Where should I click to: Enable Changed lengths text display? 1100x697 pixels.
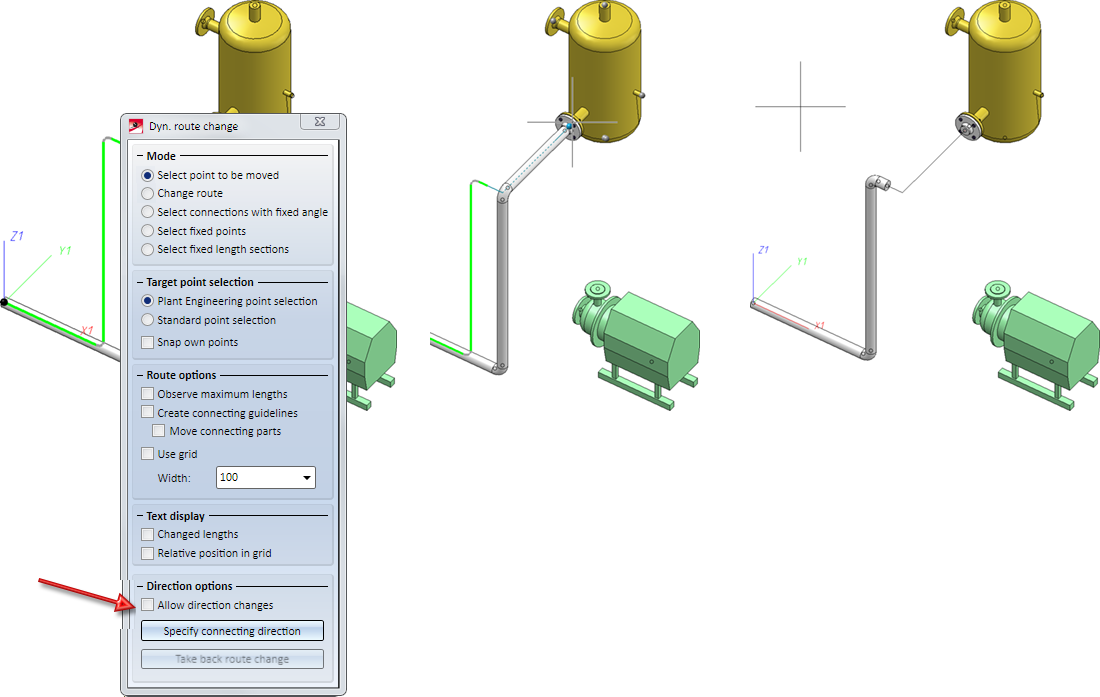pyautogui.click(x=147, y=534)
